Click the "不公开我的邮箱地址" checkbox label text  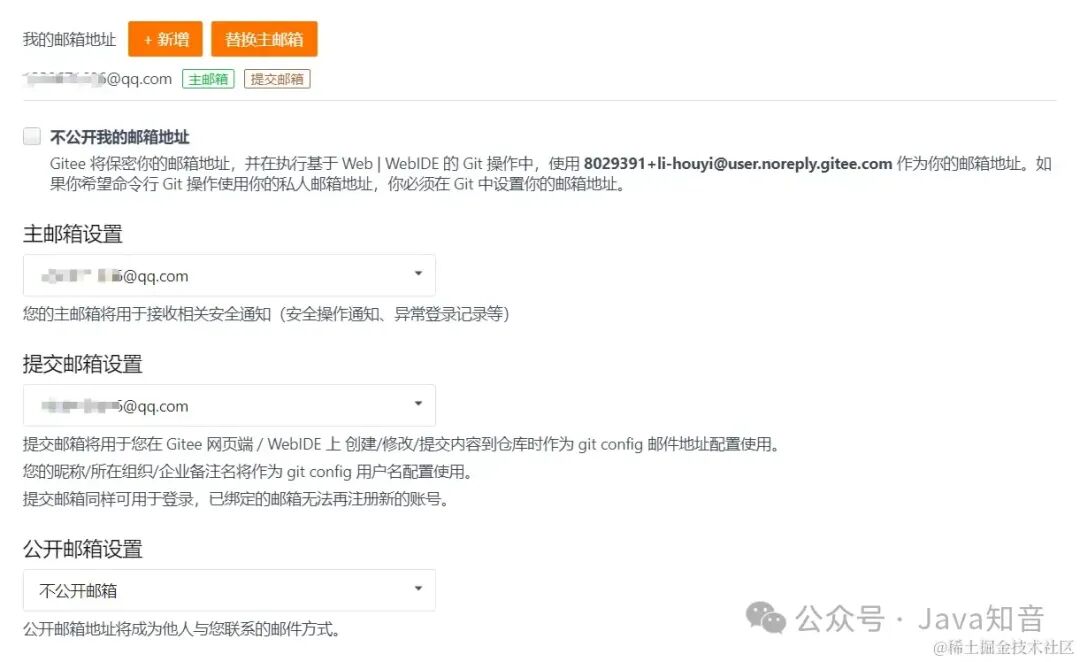120,137
